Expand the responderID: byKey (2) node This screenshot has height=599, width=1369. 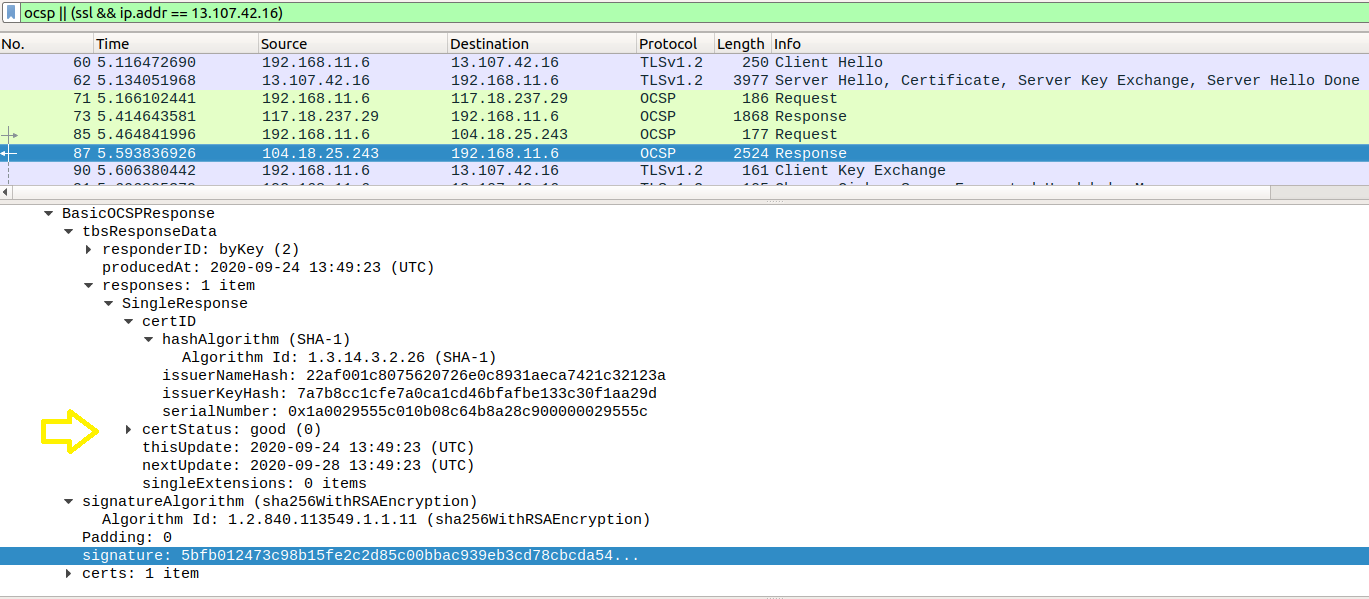pyautogui.click(x=89, y=249)
